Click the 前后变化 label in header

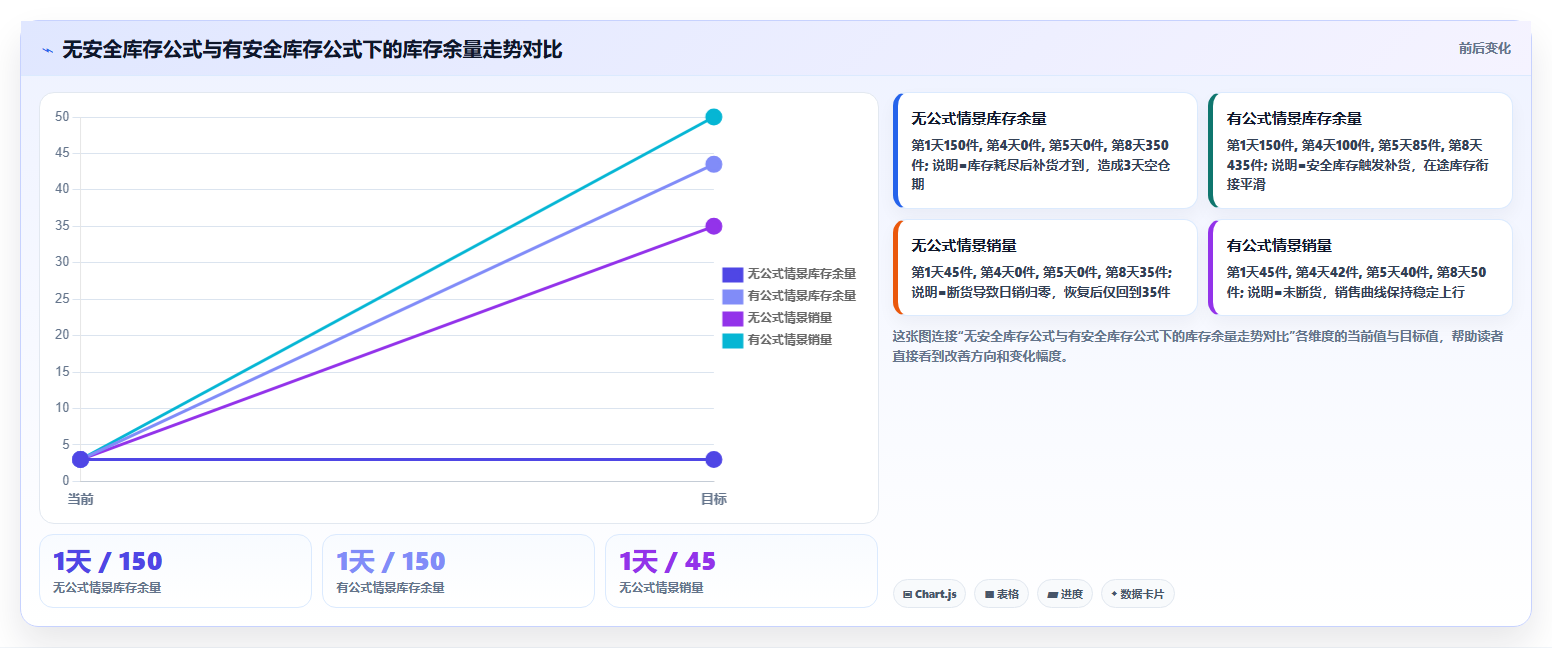(1484, 48)
